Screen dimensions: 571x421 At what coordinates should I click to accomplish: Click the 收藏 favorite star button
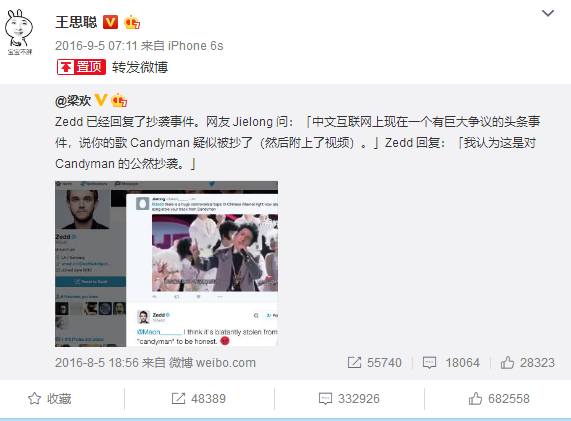pyautogui.click(x=50, y=399)
